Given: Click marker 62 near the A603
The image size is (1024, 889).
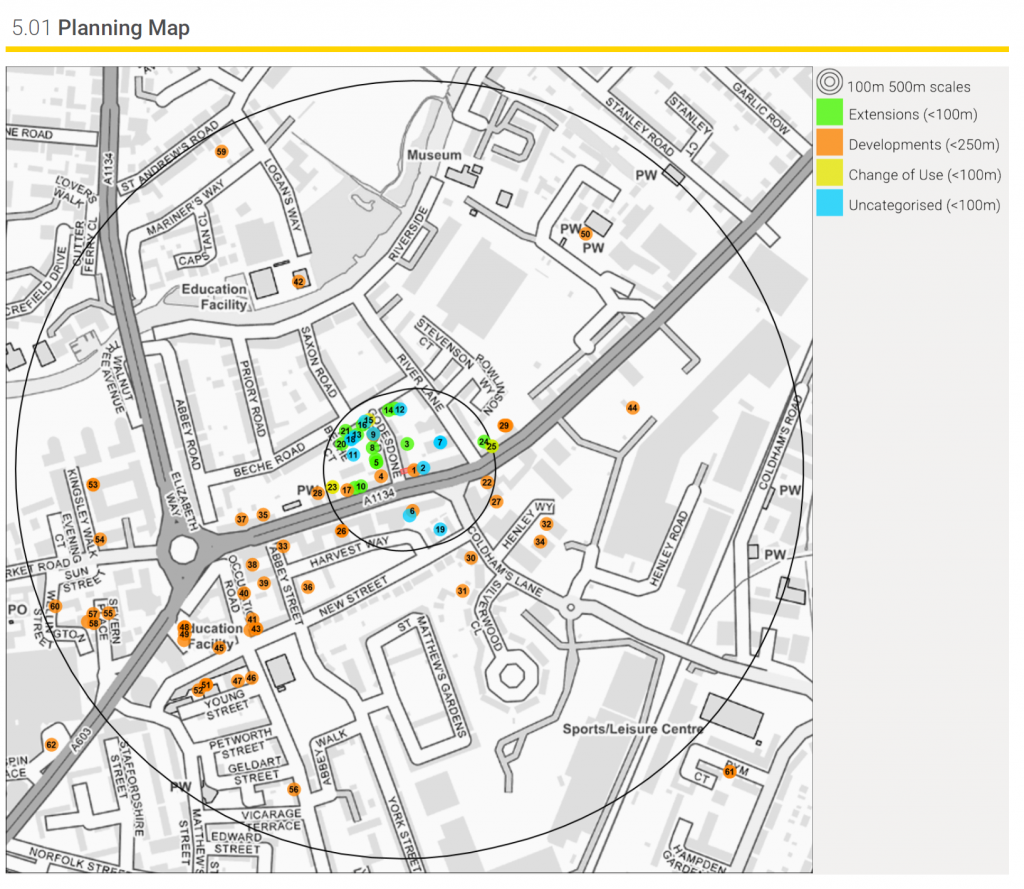Looking at the screenshot, I should (51, 745).
